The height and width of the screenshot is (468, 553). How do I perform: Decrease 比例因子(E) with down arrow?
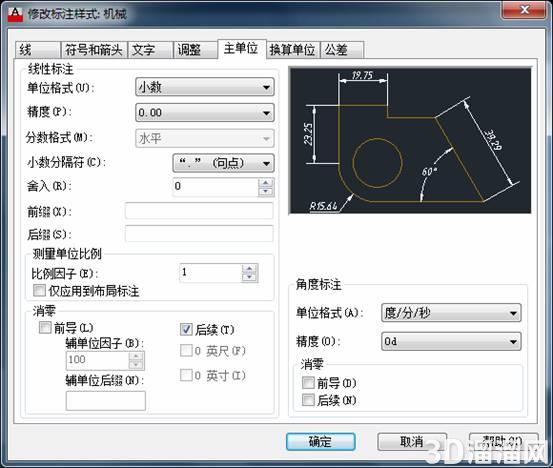[x=250, y=277]
